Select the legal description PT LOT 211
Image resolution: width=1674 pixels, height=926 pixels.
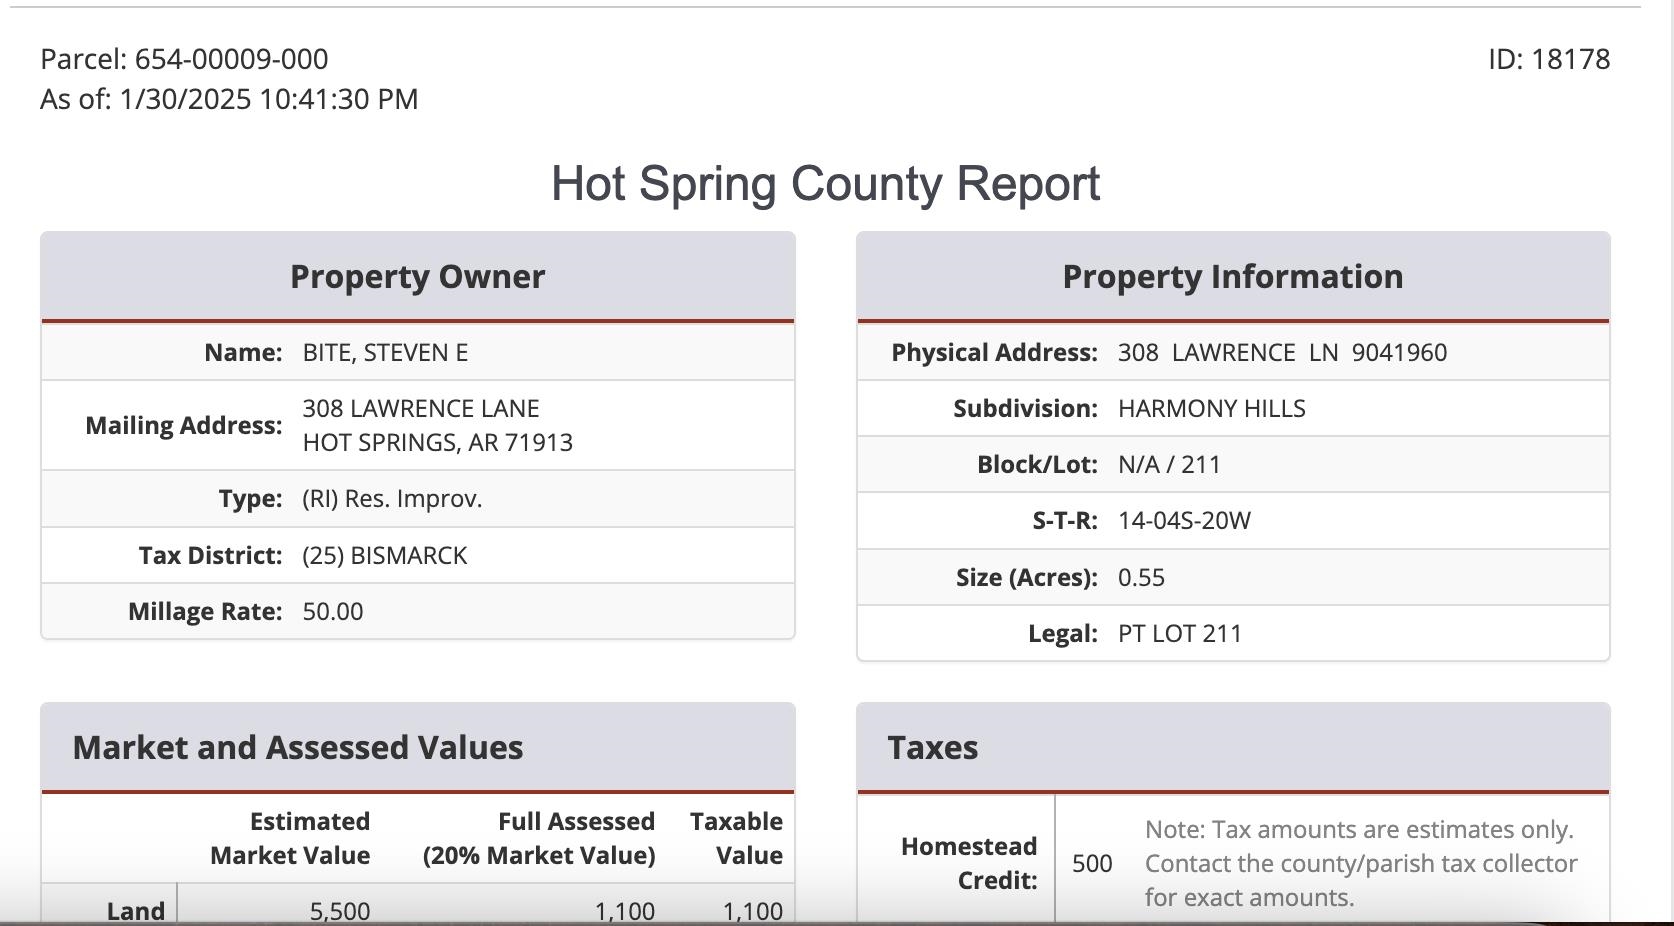[1180, 634]
